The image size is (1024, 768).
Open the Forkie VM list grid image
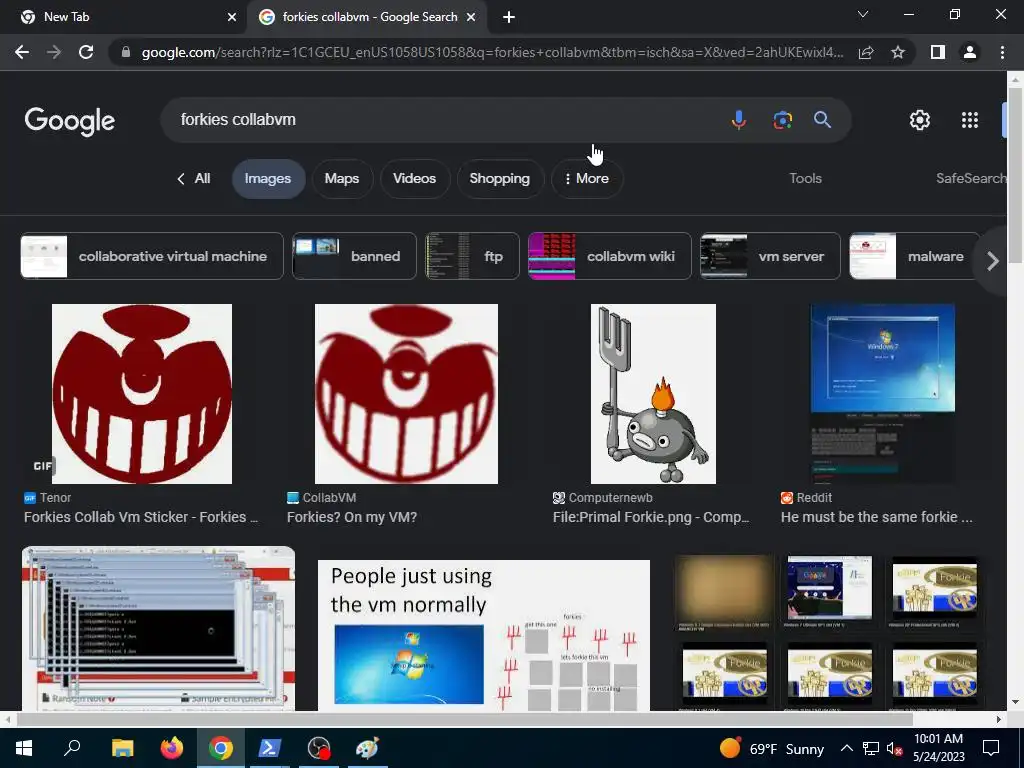click(x=828, y=632)
